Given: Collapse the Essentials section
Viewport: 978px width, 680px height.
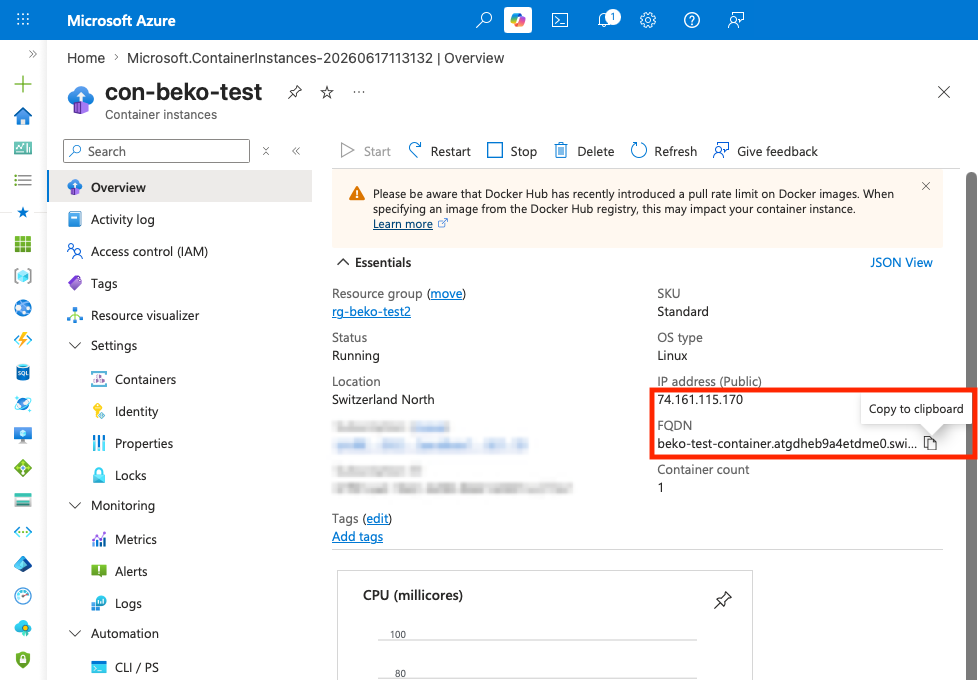Looking at the screenshot, I should (342, 263).
